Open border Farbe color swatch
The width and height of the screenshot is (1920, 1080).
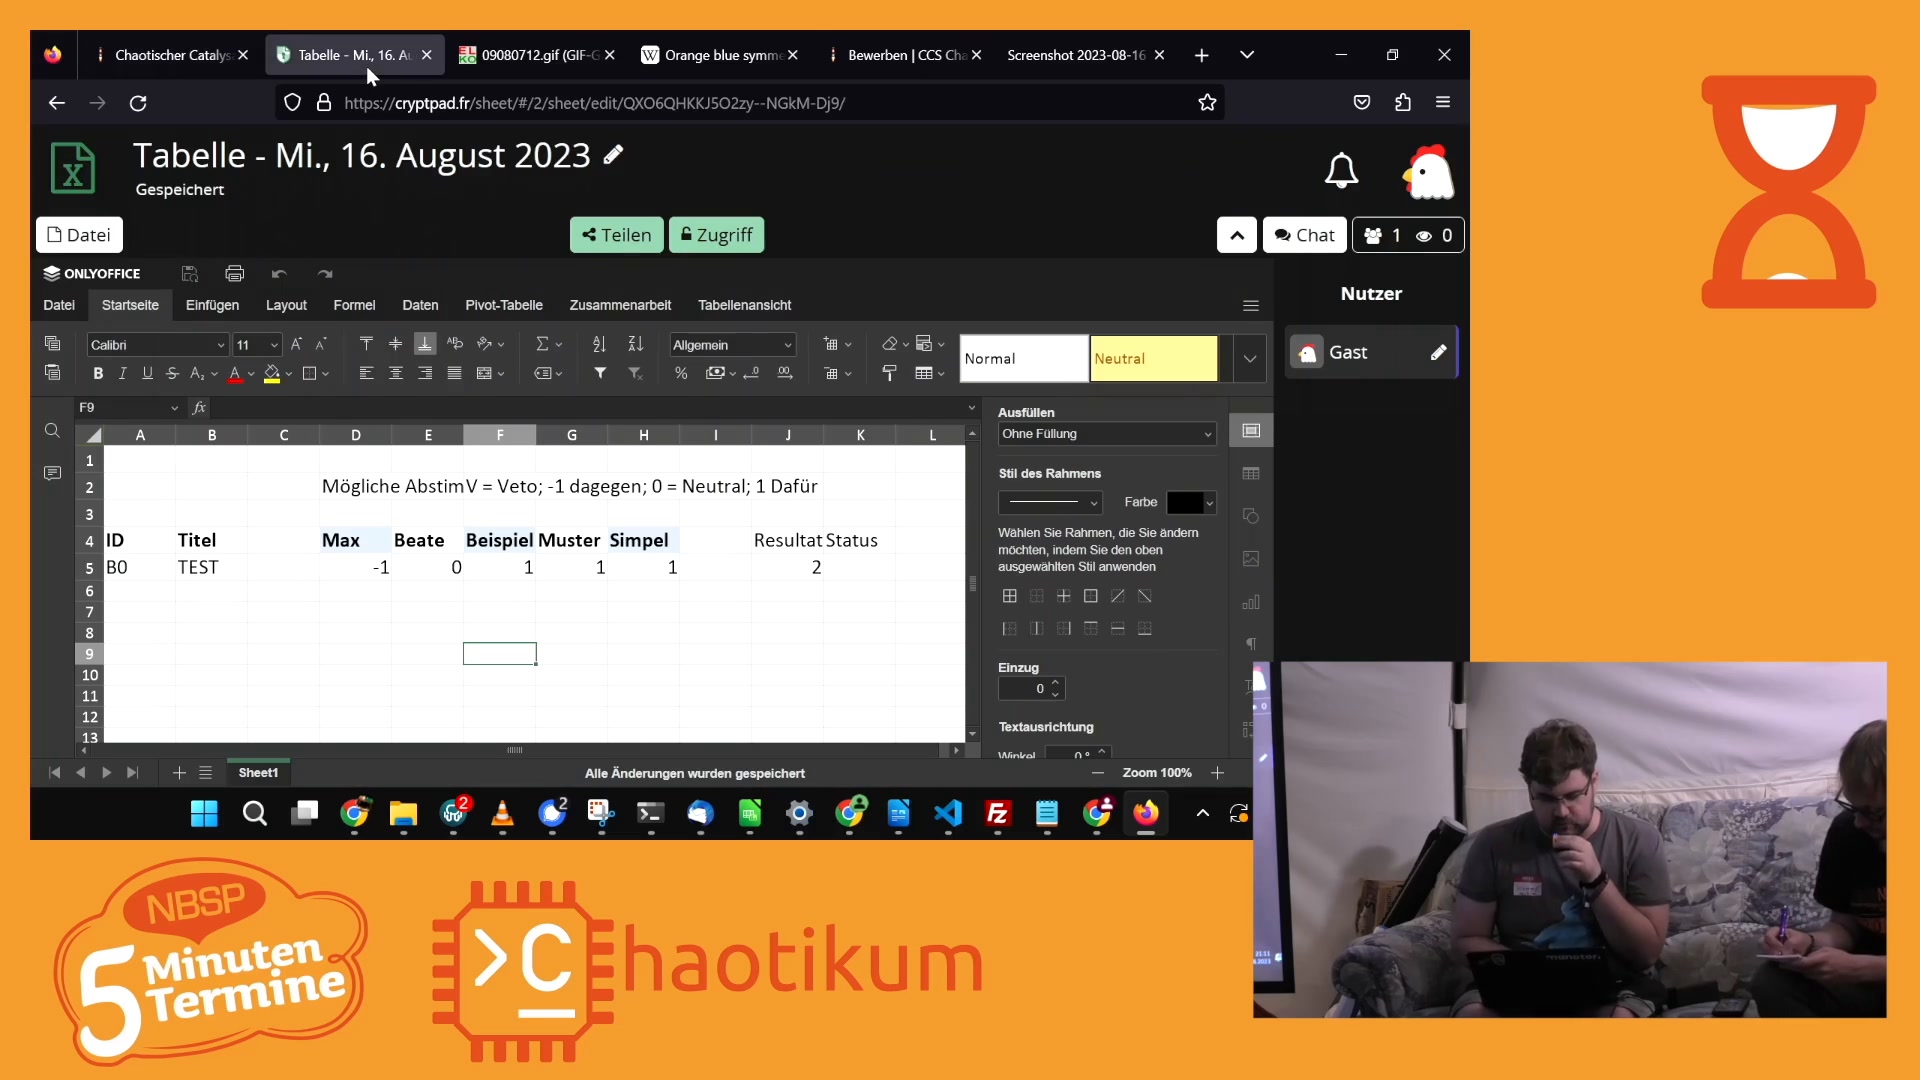click(x=1190, y=502)
